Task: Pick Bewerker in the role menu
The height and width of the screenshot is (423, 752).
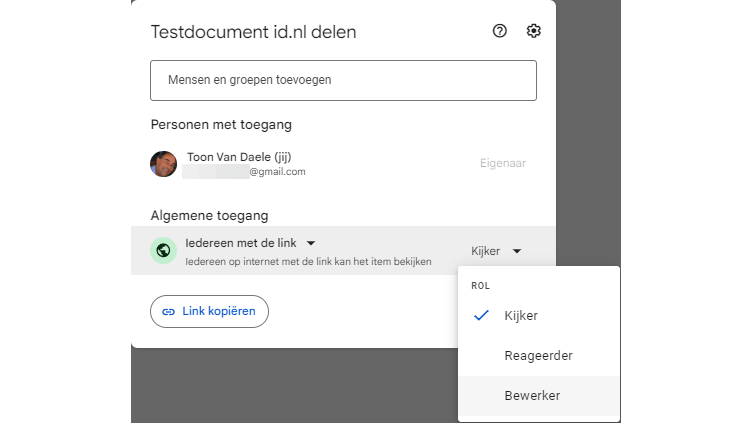Action: coord(532,395)
